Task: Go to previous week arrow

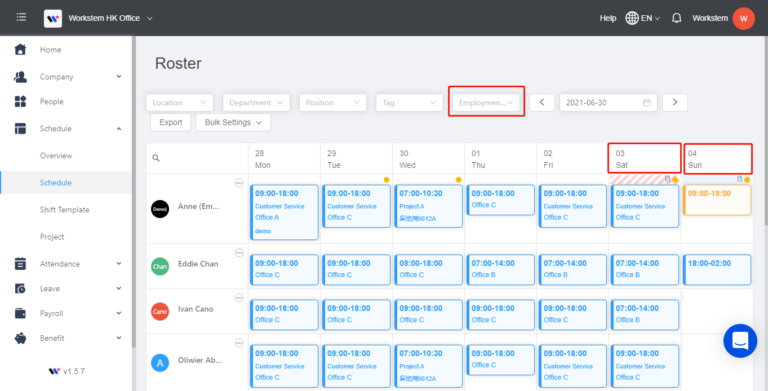Action: click(x=542, y=102)
